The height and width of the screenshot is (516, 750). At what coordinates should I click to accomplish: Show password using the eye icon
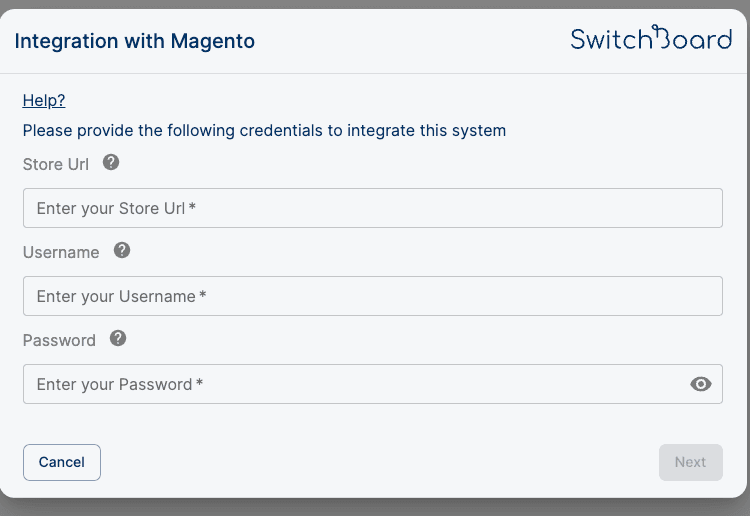tap(701, 384)
